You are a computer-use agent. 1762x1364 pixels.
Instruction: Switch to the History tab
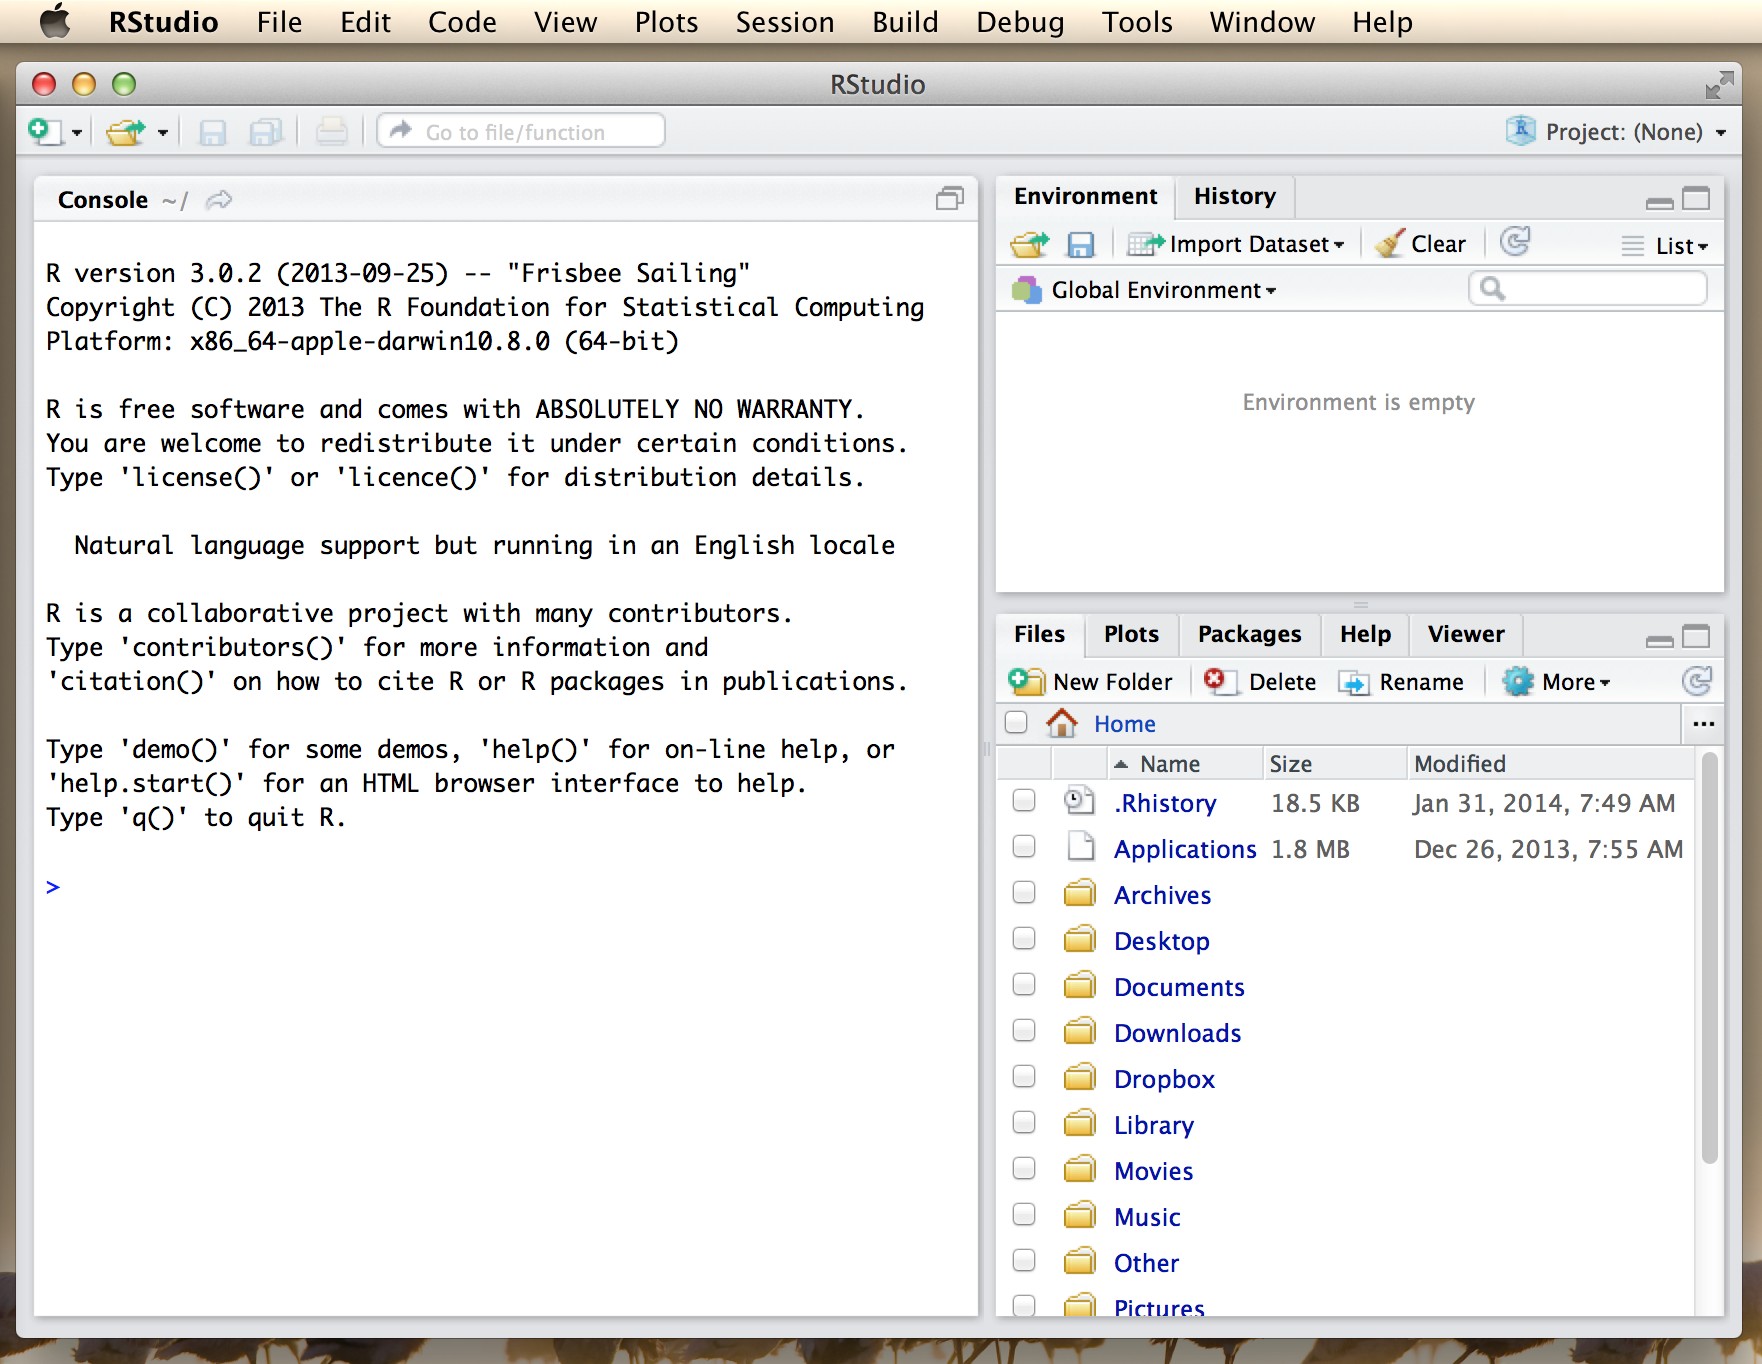[x=1234, y=196]
